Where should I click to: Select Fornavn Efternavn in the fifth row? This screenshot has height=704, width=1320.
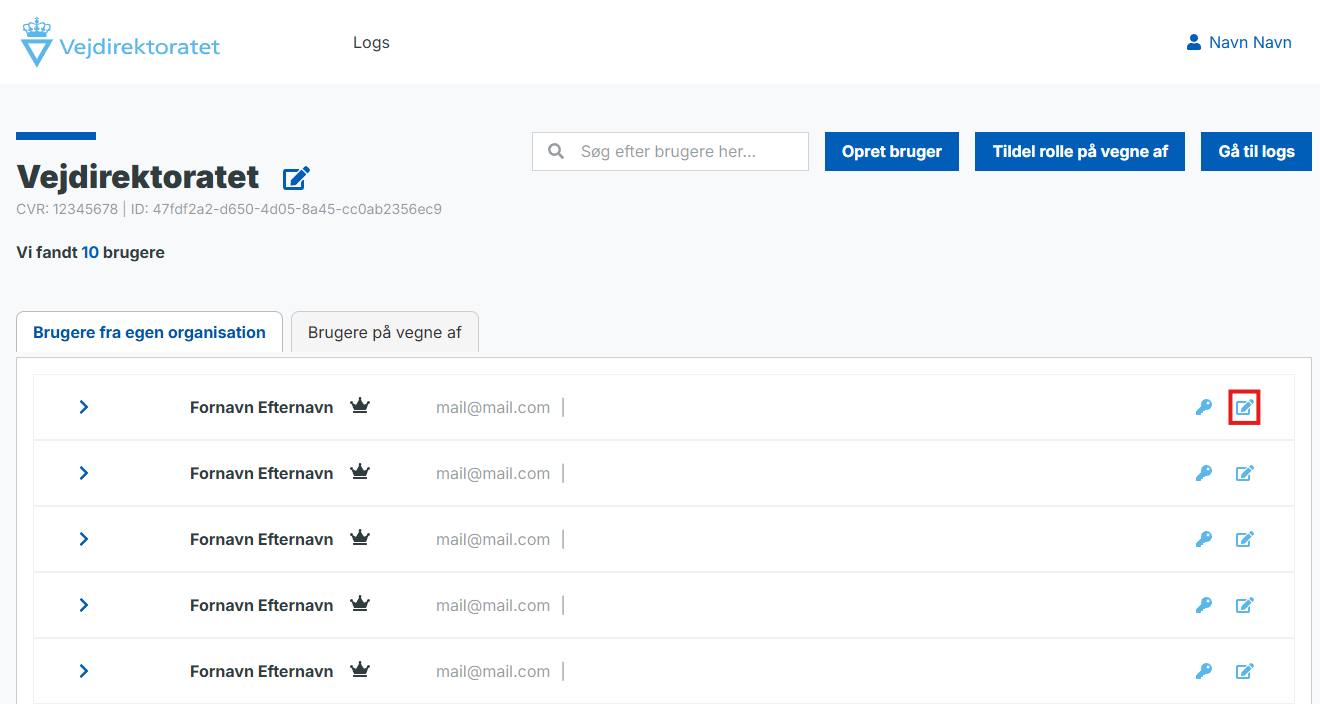pos(261,671)
